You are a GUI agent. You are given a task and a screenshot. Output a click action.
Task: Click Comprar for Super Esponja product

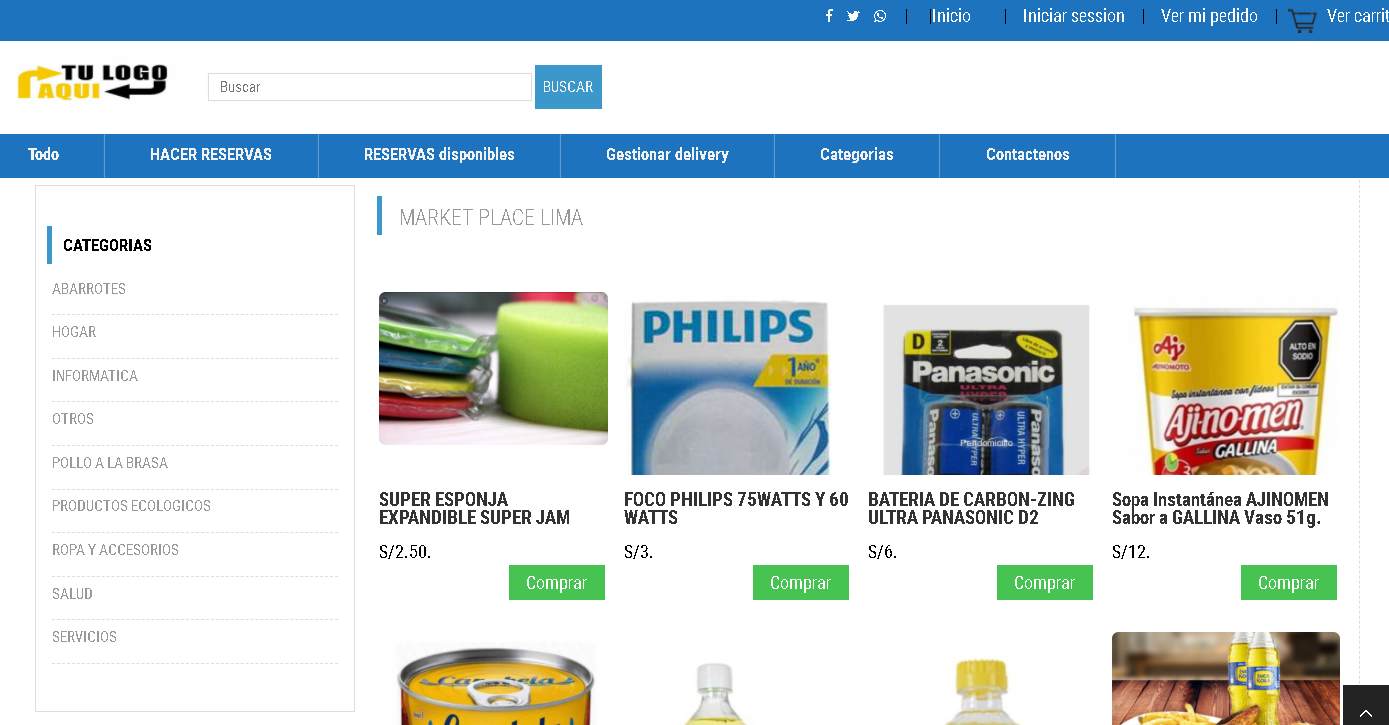tap(557, 583)
